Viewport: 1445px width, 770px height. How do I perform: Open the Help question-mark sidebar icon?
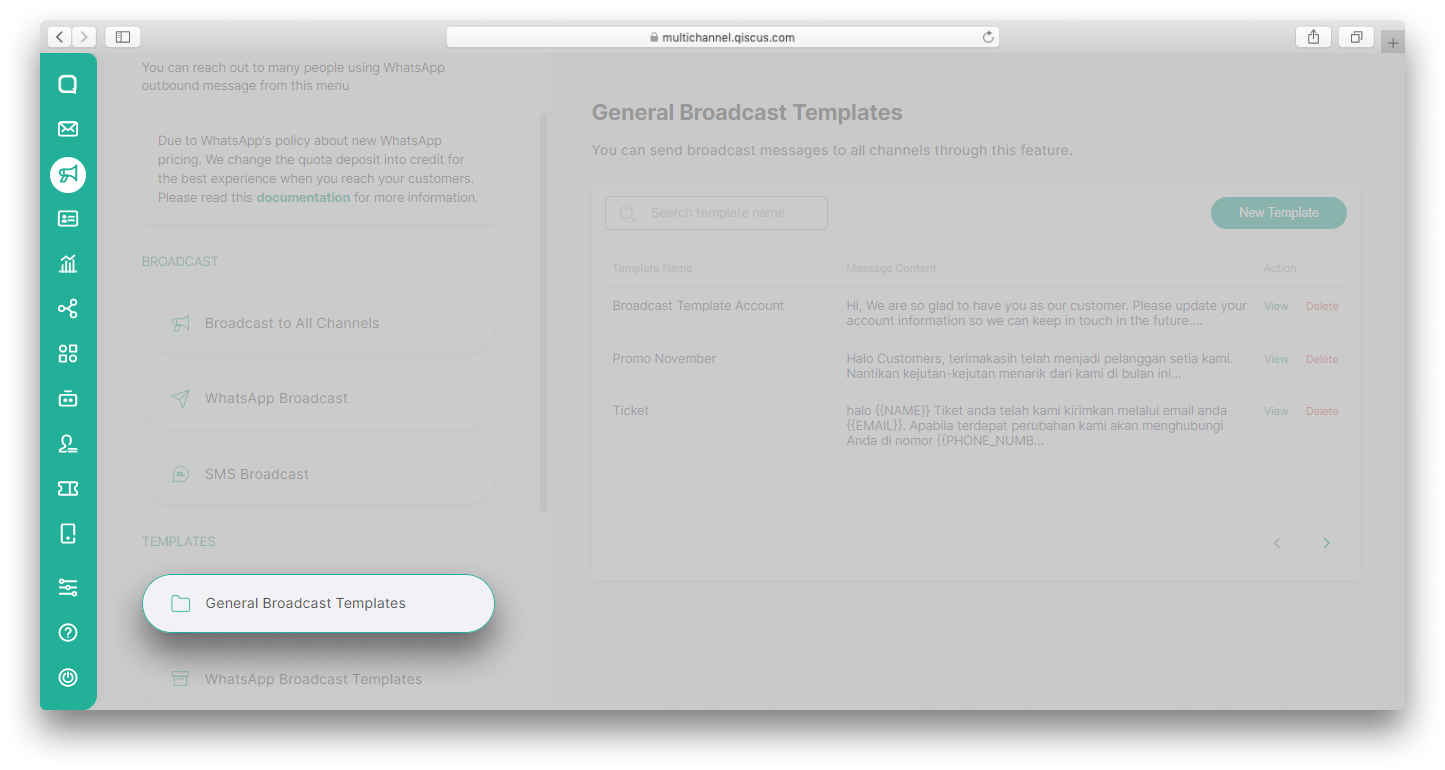click(68, 633)
